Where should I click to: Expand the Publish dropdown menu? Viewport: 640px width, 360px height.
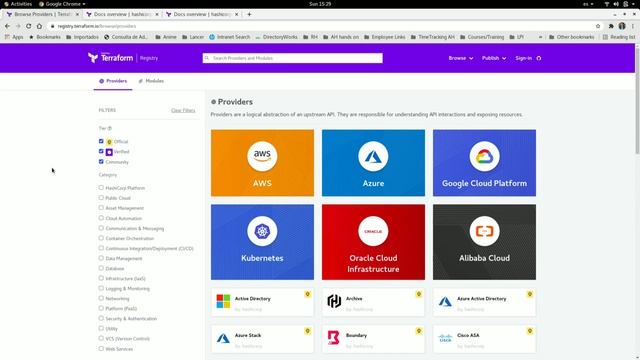[x=494, y=58]
